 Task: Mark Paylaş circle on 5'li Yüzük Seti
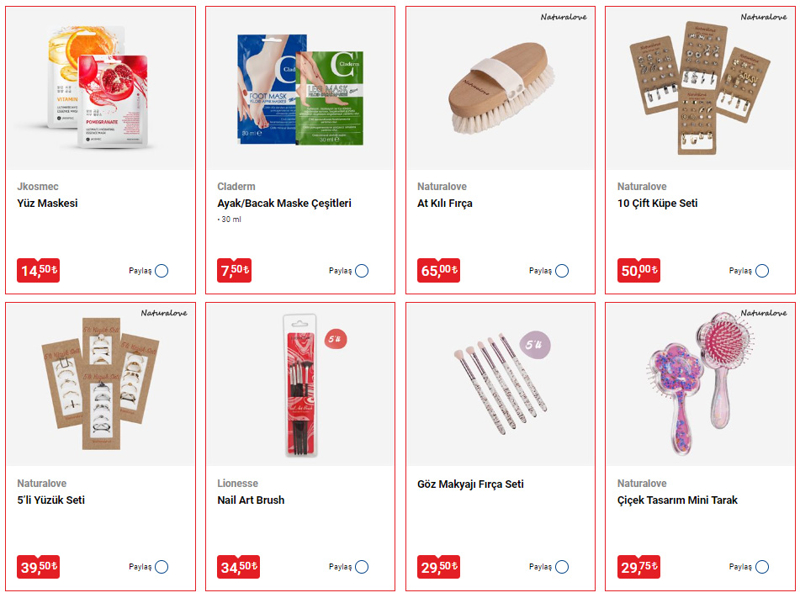[162, 567]
